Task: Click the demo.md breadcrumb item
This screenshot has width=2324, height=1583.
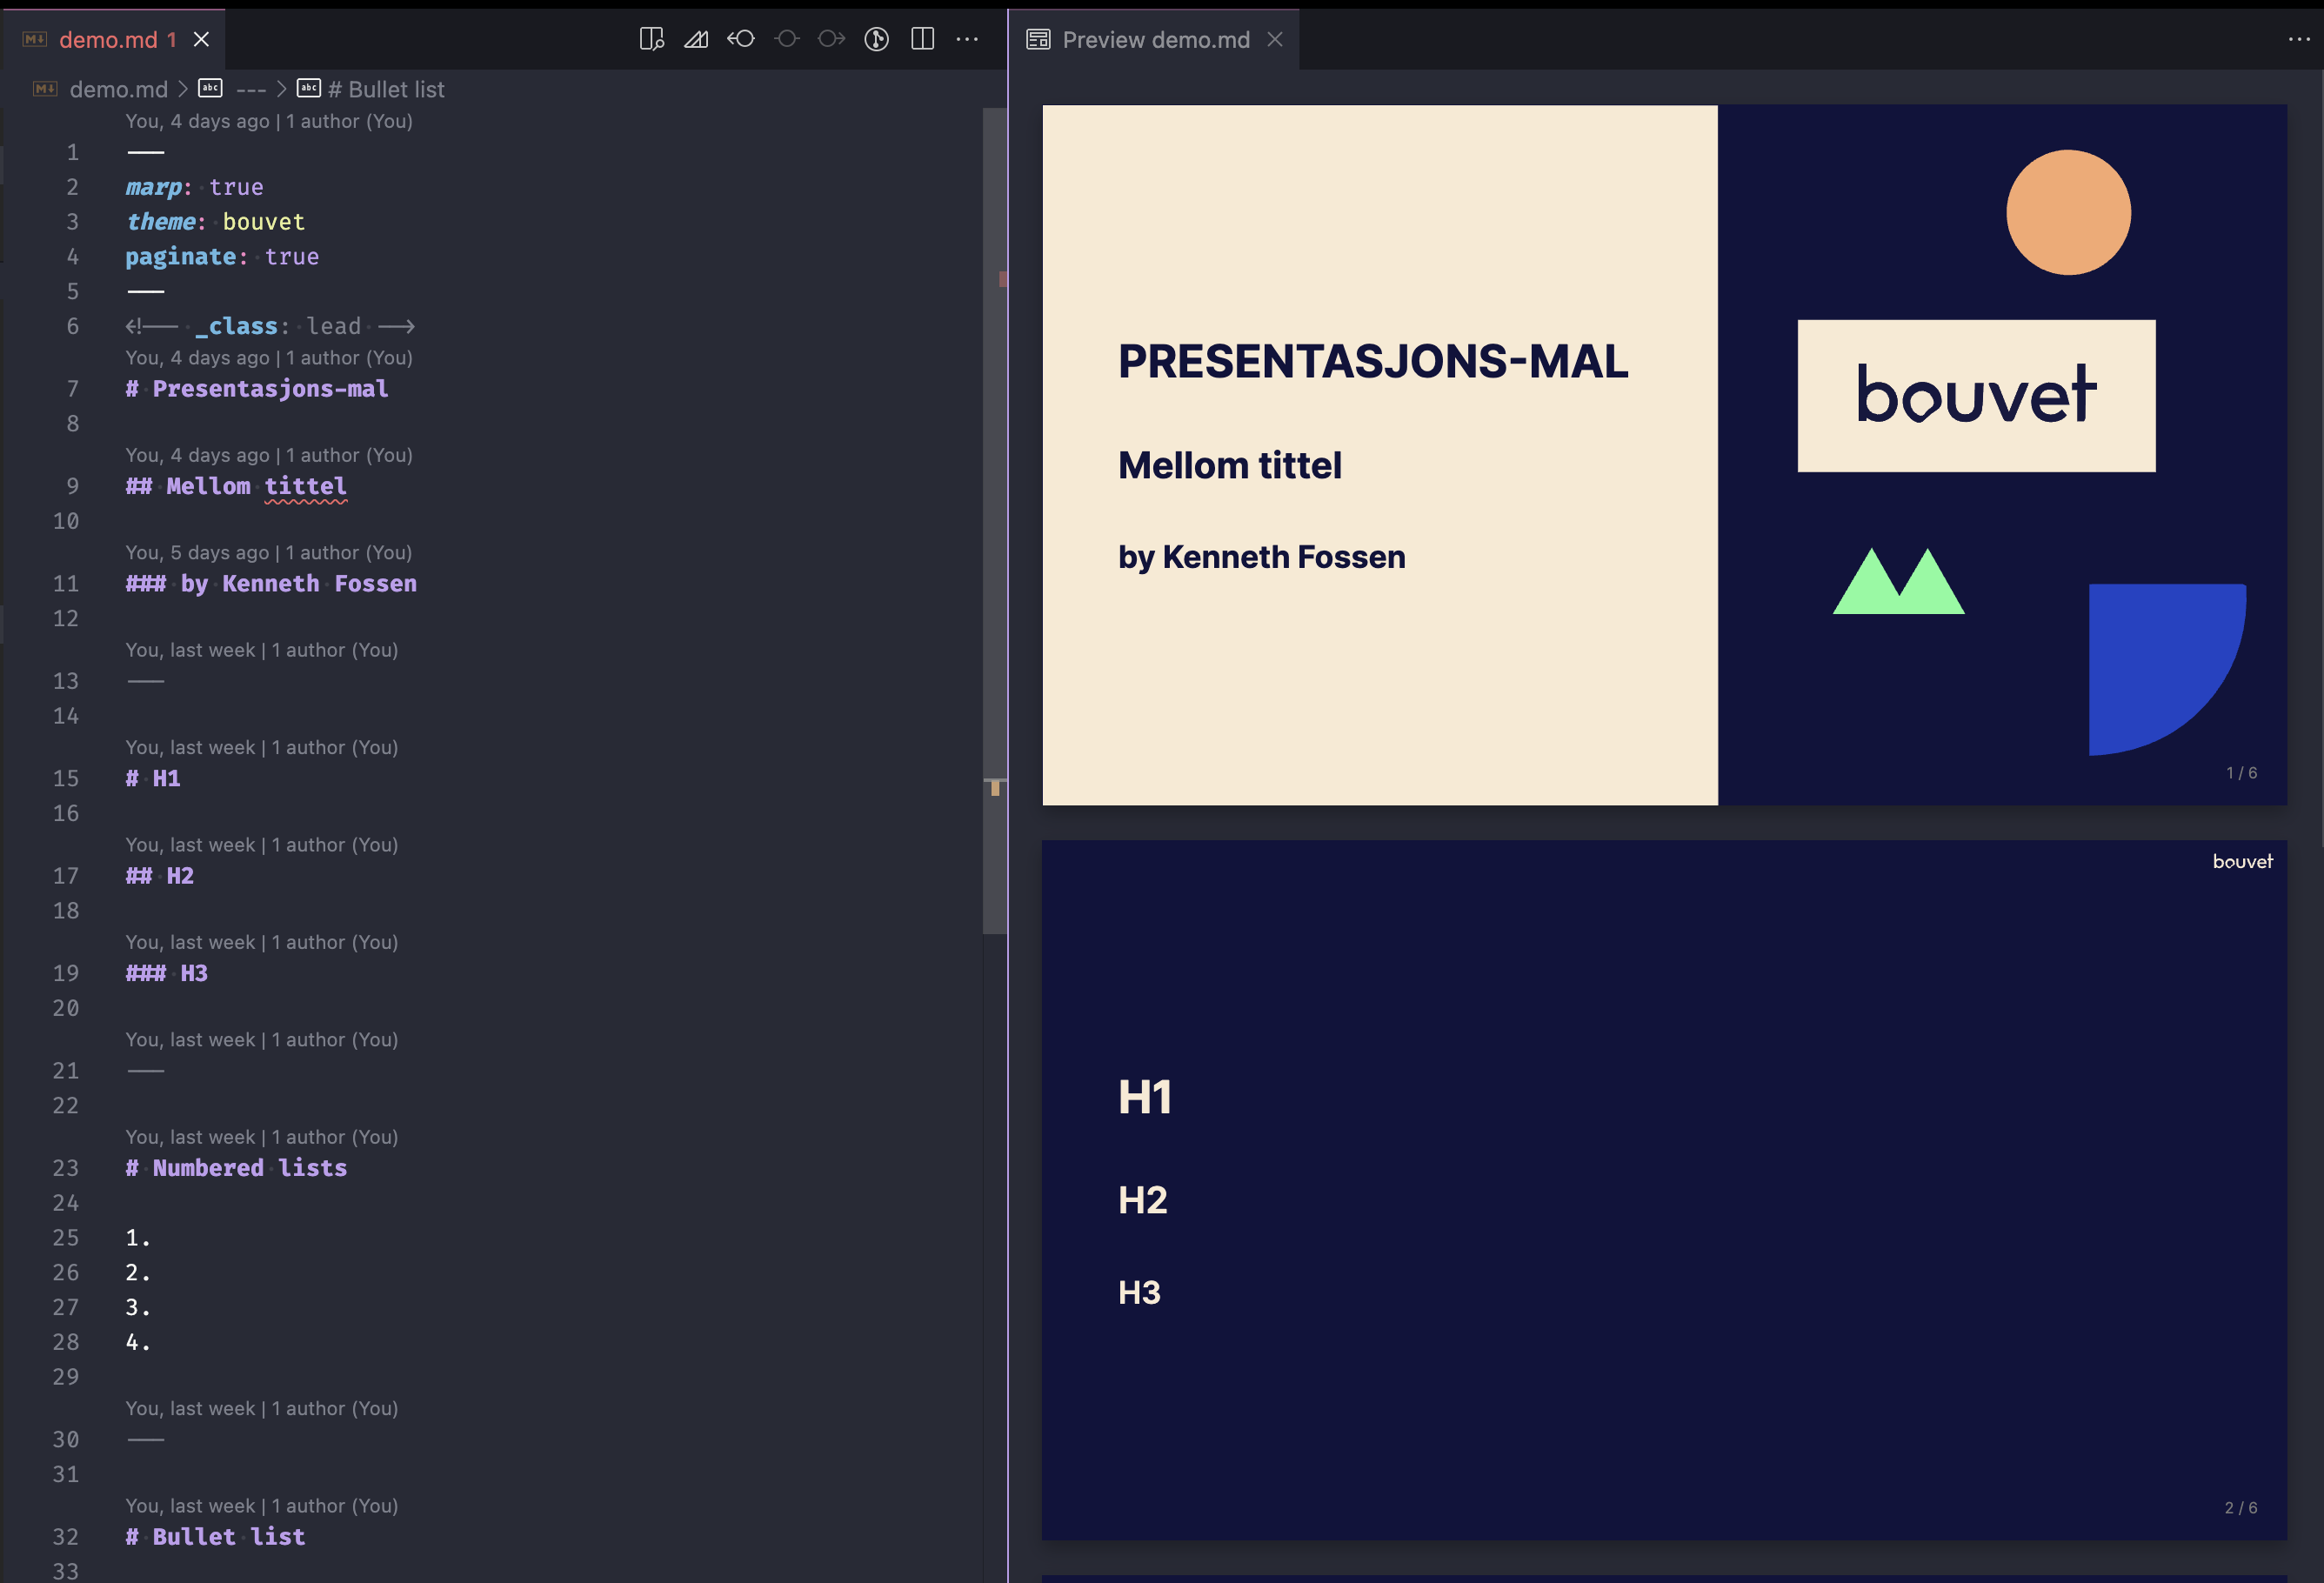Action: (x=118, y=89)
